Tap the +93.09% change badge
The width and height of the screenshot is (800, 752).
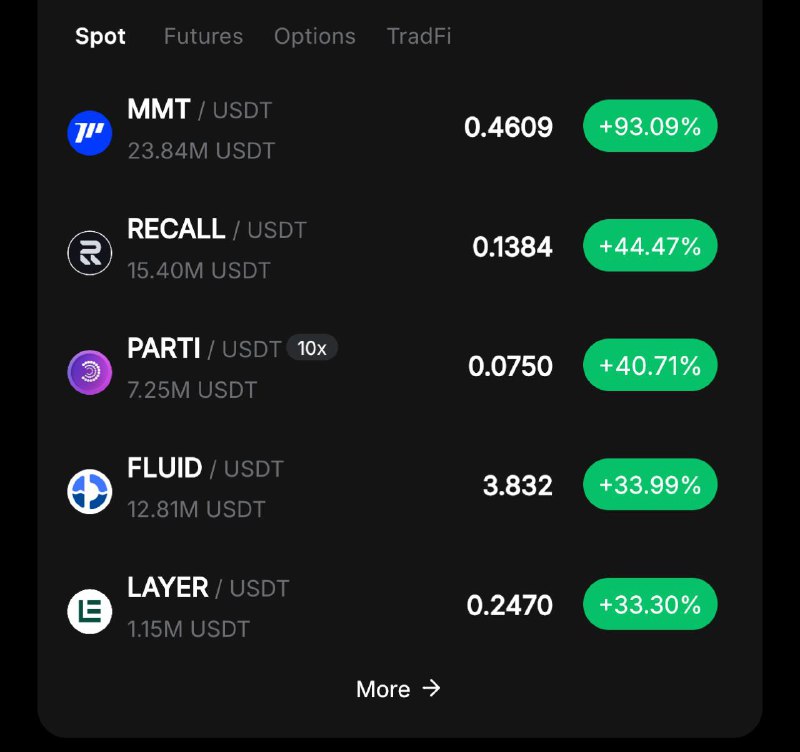650,126
